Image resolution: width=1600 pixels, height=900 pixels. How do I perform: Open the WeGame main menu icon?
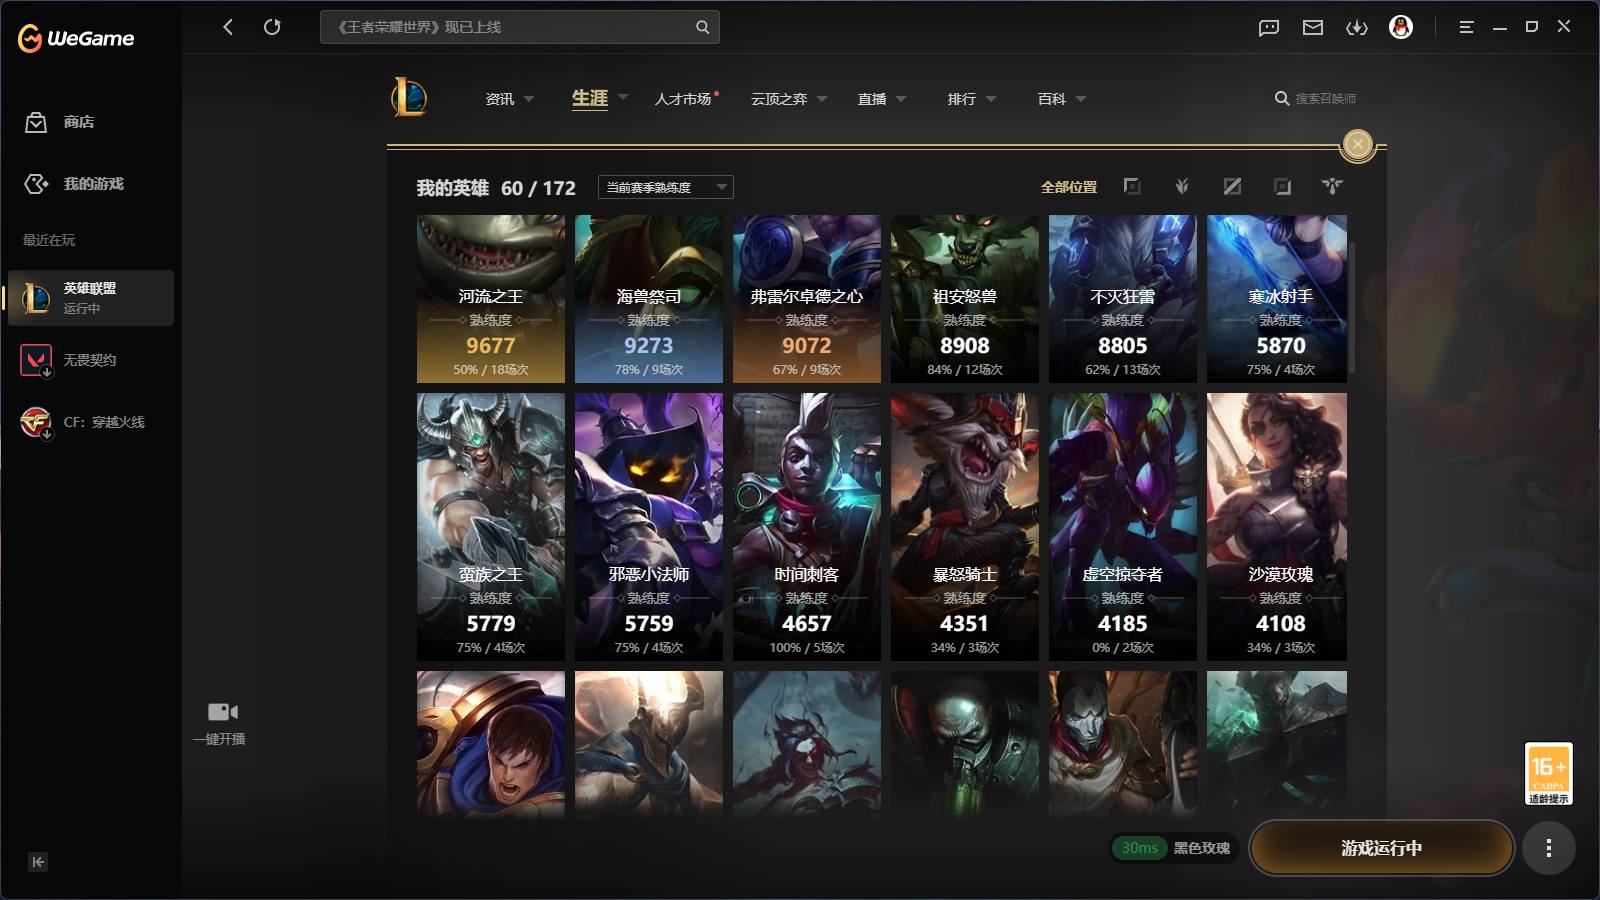click(x=1466, y=28)
